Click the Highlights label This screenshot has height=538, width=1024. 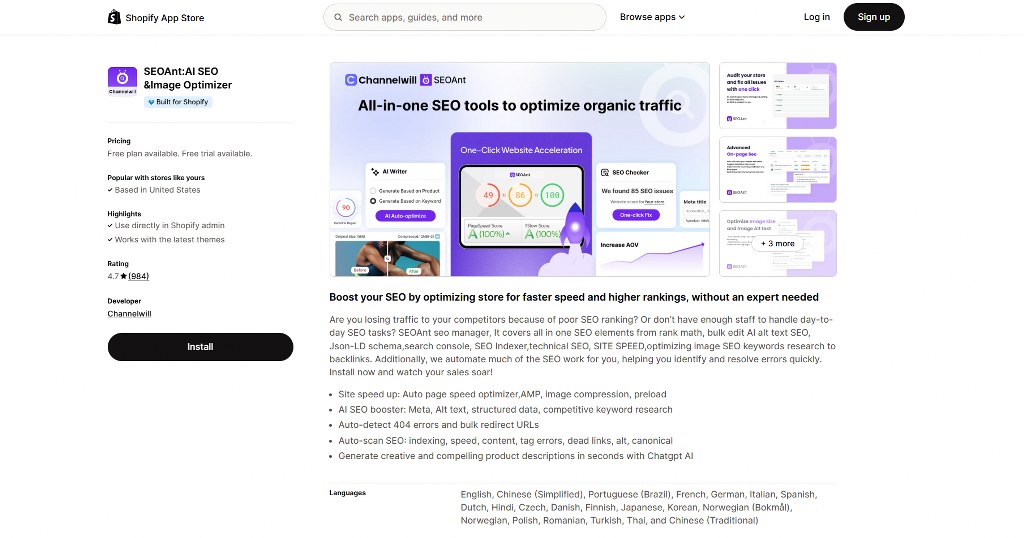pyautogui.click(x=124, y=214)
